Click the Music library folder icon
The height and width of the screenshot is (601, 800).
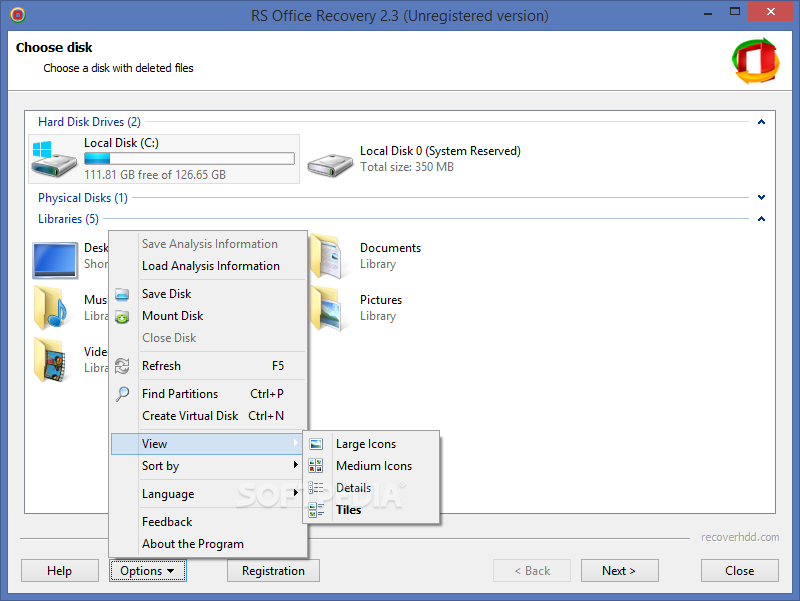[51, 307]
